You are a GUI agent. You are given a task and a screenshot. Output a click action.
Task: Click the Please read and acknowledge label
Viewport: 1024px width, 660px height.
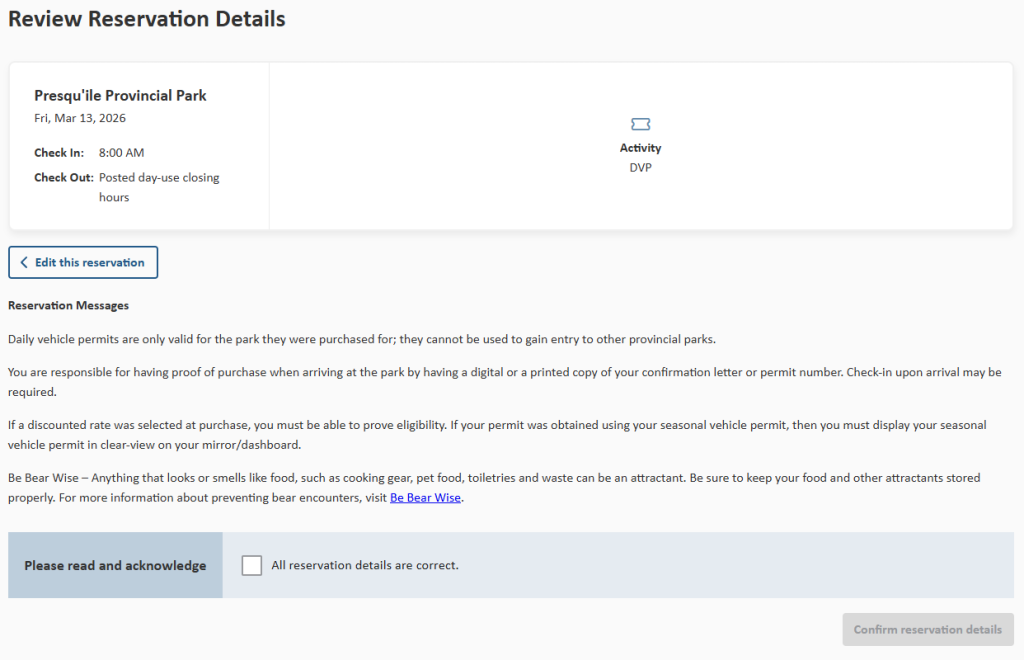click(115, 565)
